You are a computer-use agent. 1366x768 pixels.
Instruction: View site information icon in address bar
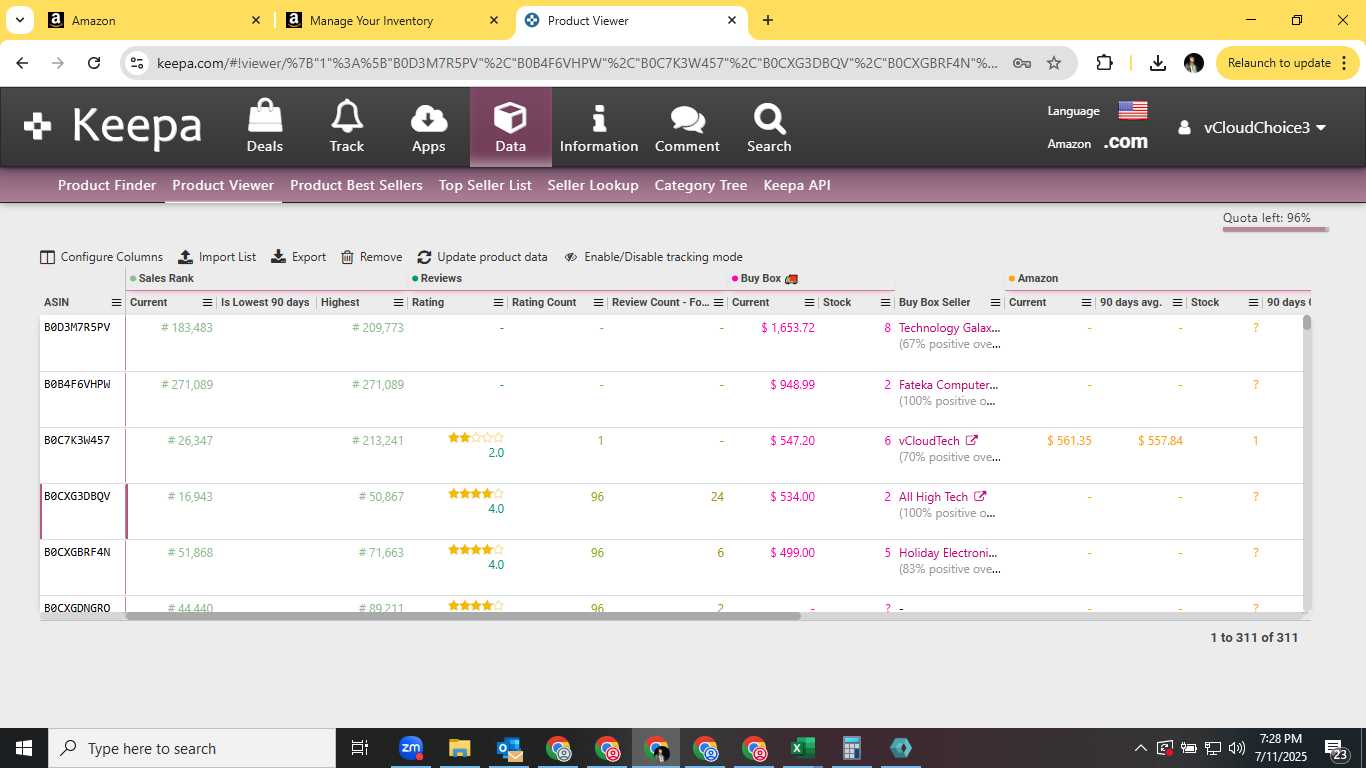138,63
